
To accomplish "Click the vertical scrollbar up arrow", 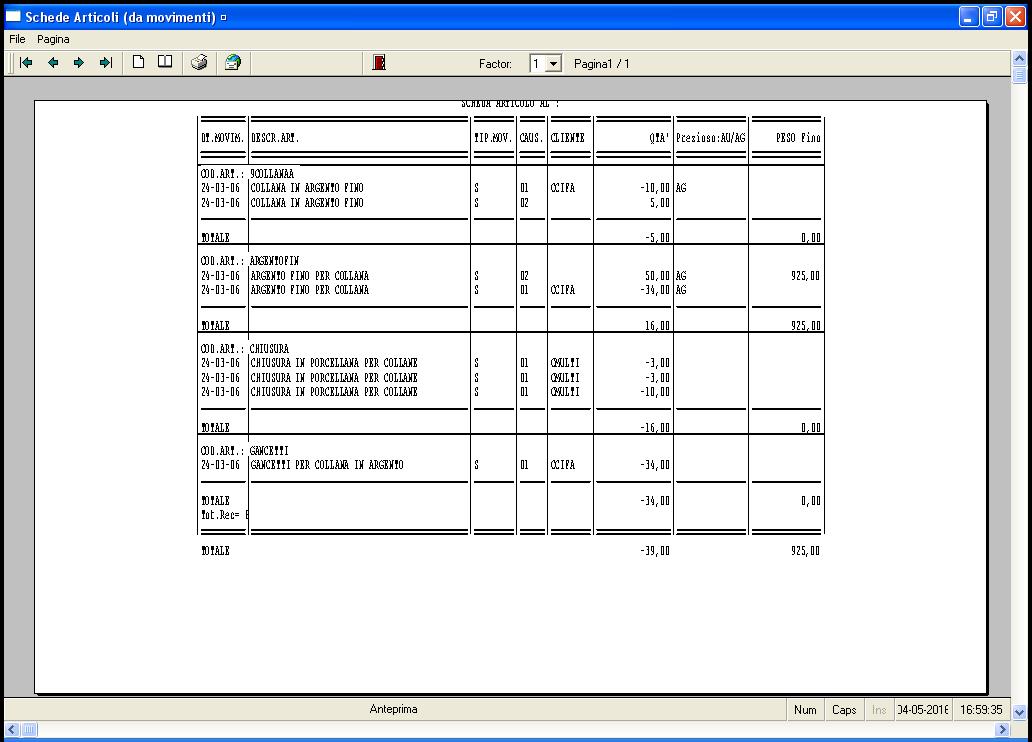I will pyautogui.click(x=1019, y=59).
